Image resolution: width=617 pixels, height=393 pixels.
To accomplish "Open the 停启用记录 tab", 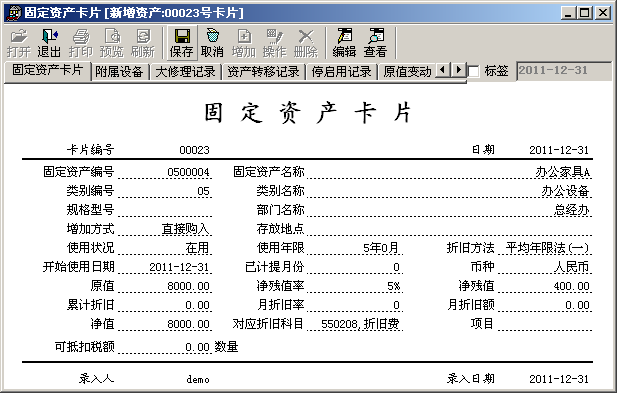I will click(341, 72).
